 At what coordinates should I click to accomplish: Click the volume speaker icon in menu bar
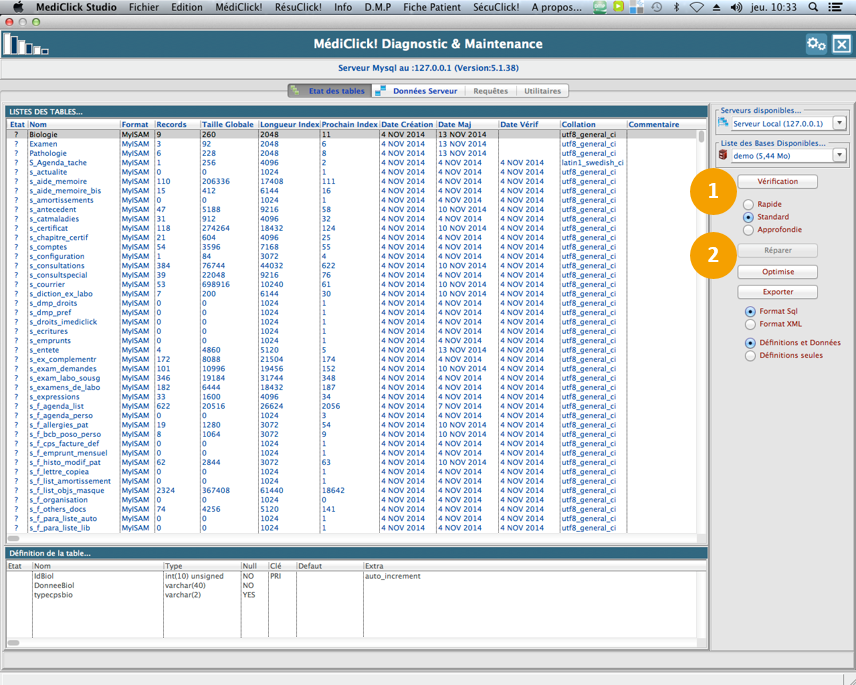click(x=737, y=7)
